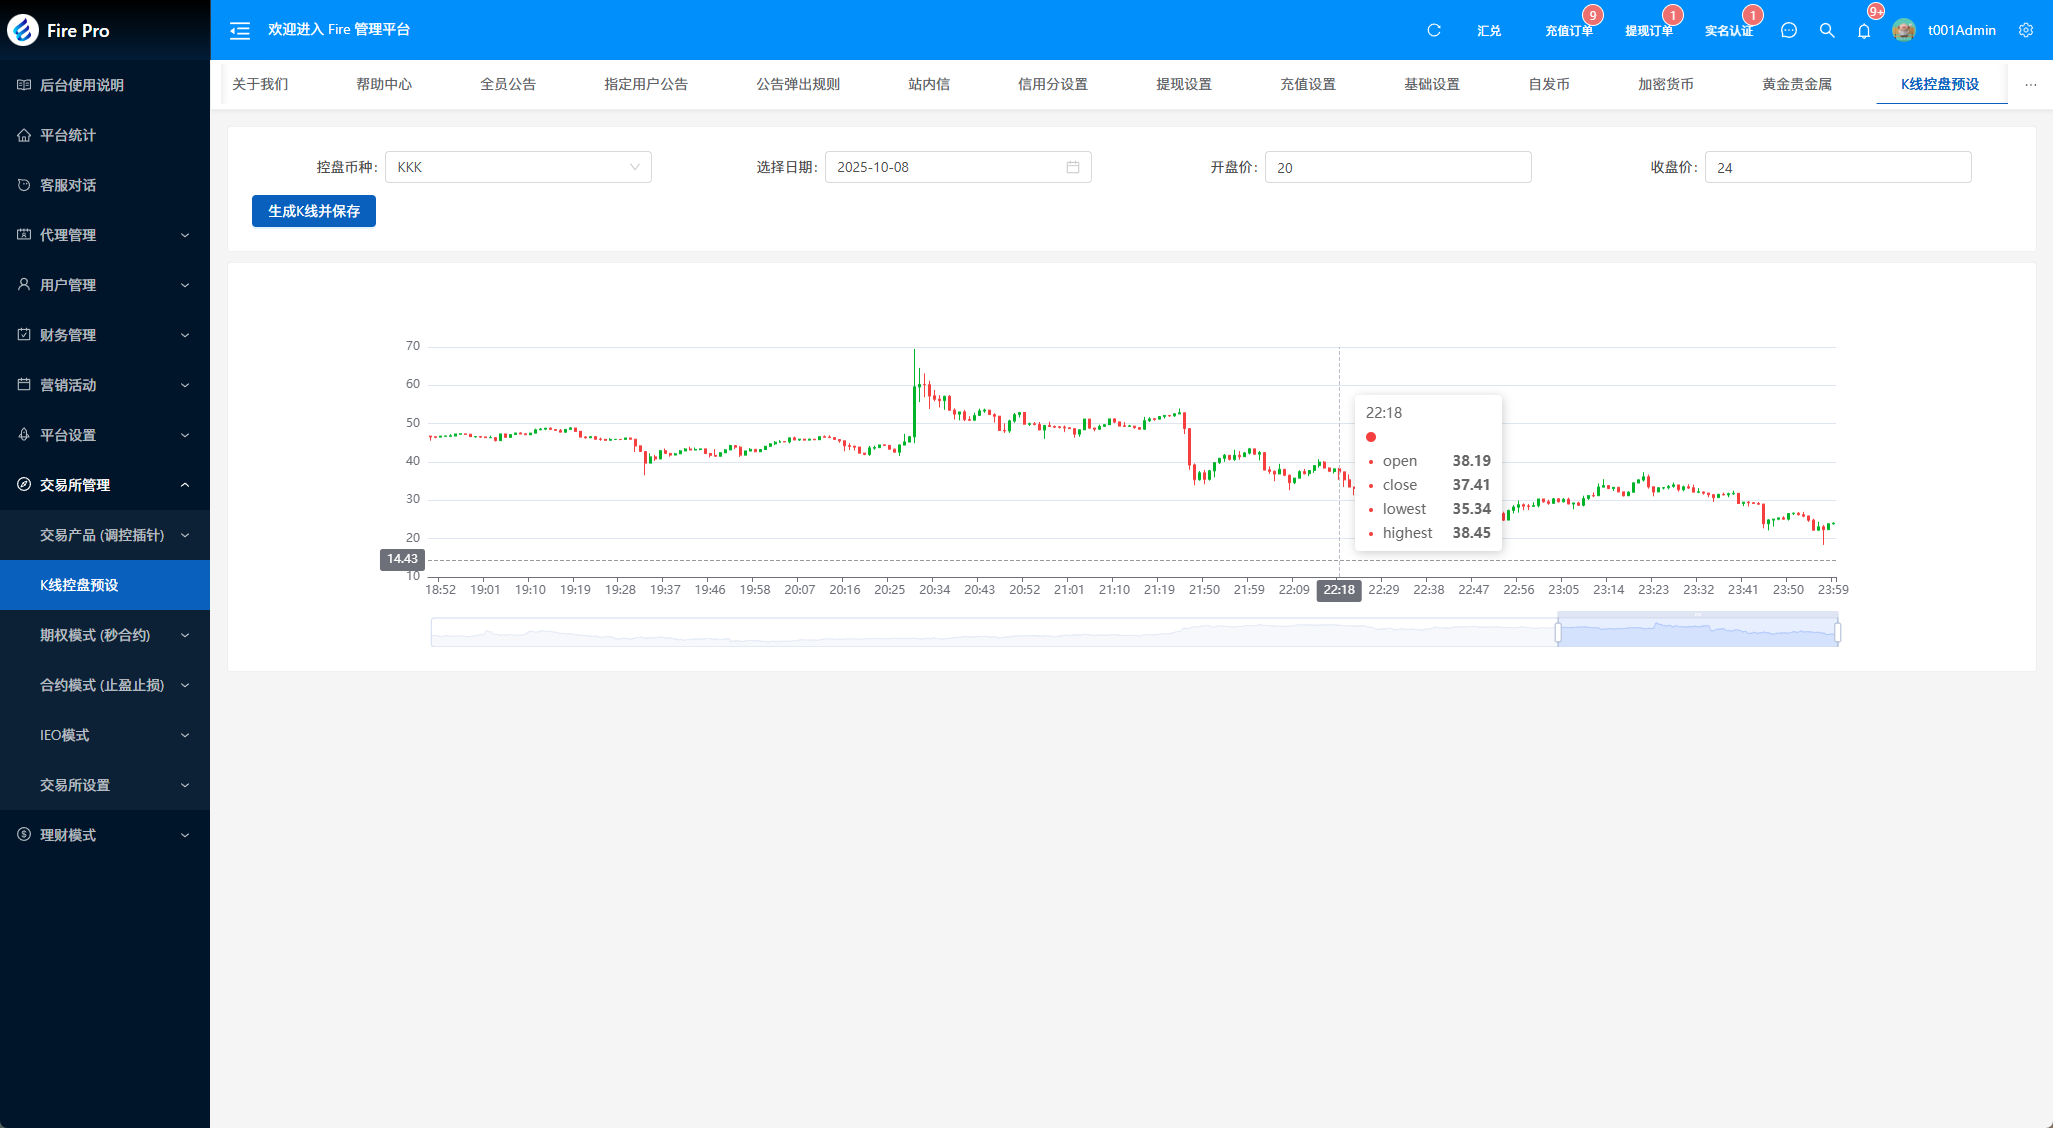Open the 充值订单 notification shortcut
This screenshot has width=2053, height=1128.
click(x=1568, y=31)
